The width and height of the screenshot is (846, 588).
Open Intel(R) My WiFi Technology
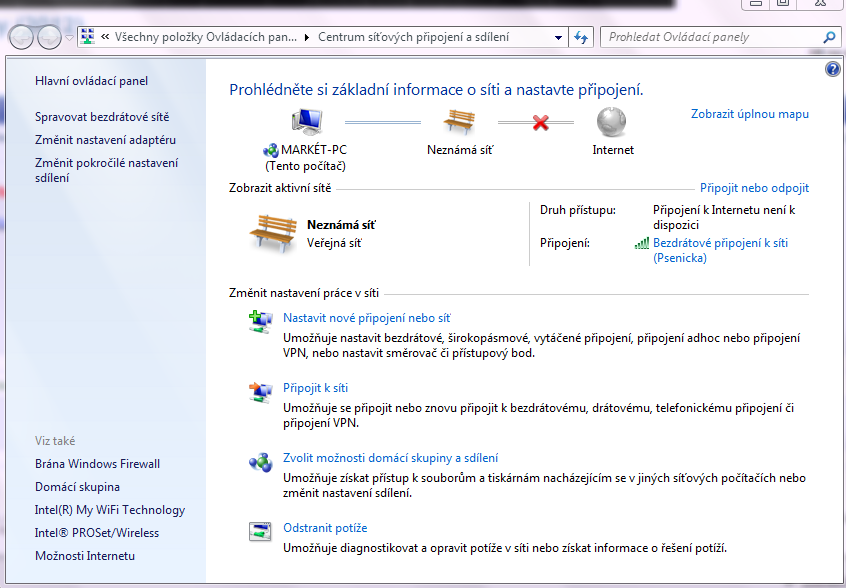pos(110,510)
